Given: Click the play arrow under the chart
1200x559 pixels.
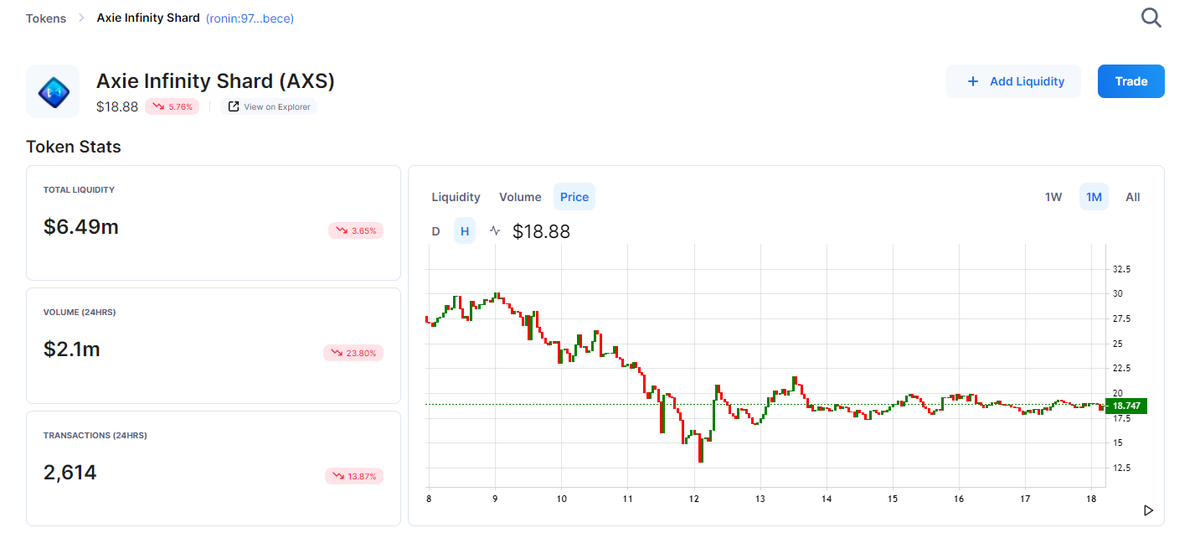Looking at the screenshot, I should tap(1148, 511).
